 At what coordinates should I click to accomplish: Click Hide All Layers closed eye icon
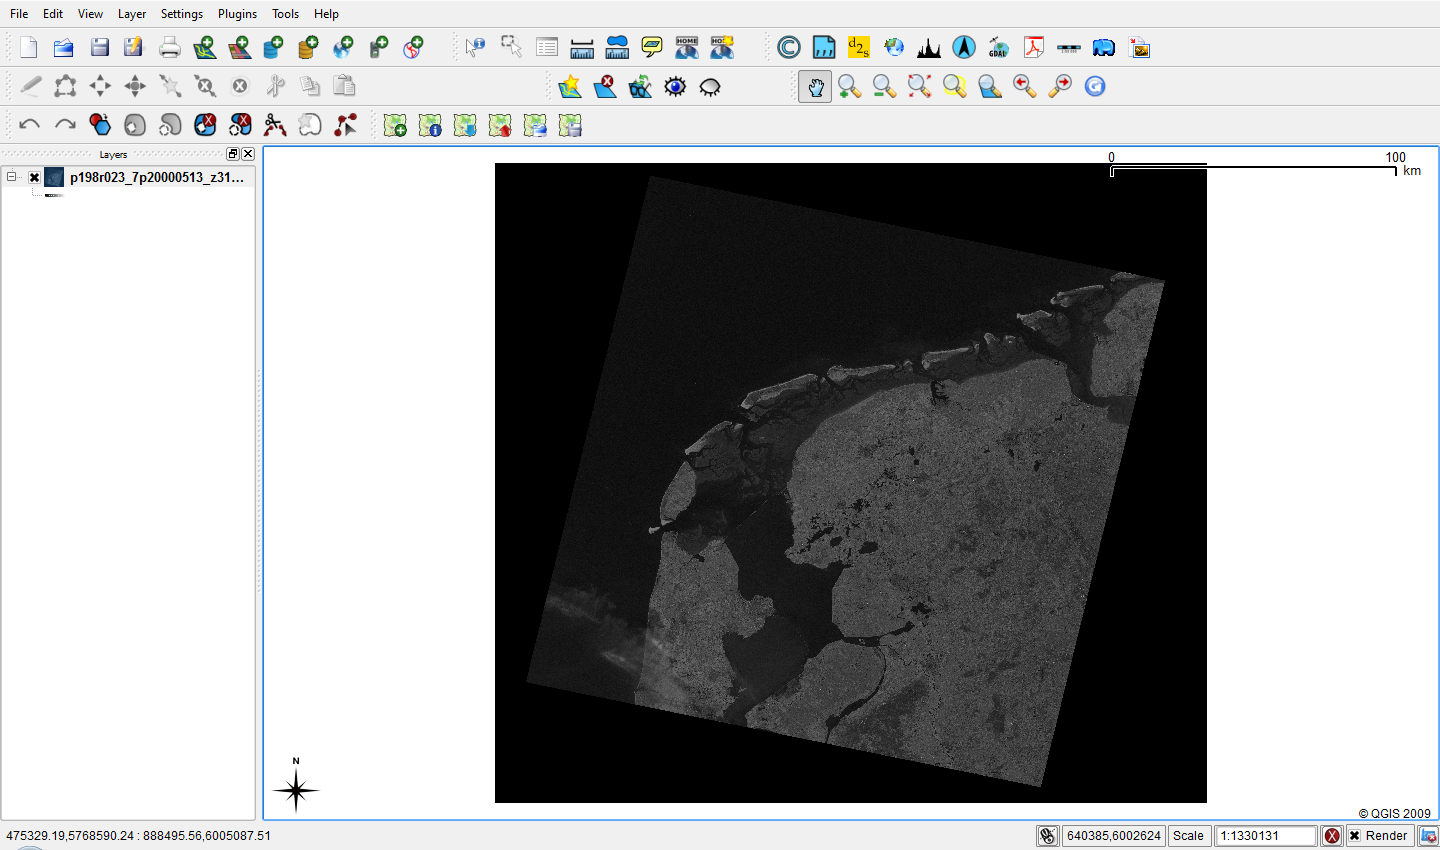(711, 87)
